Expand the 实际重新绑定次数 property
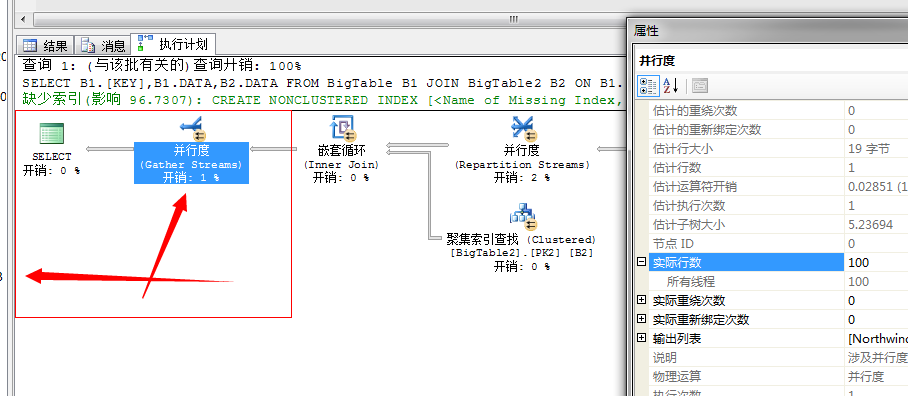 (642, 320)
